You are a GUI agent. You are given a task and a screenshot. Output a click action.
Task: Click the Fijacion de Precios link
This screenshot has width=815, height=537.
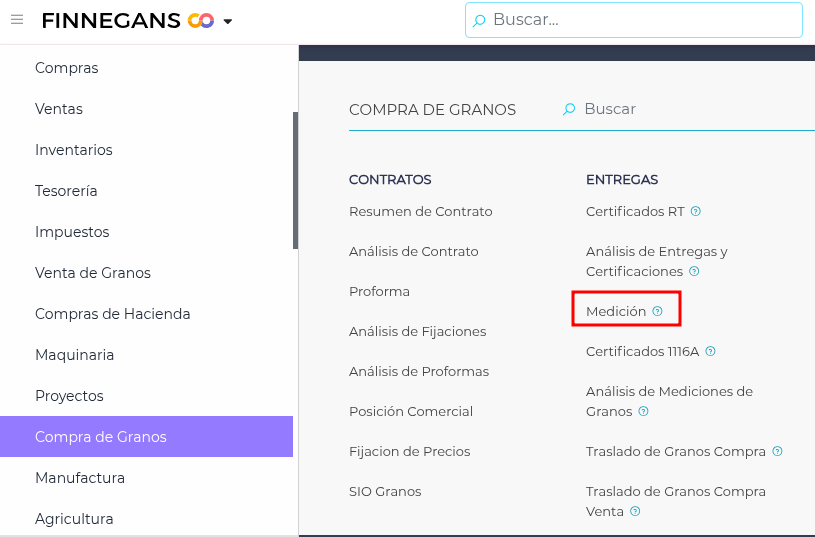409,451
